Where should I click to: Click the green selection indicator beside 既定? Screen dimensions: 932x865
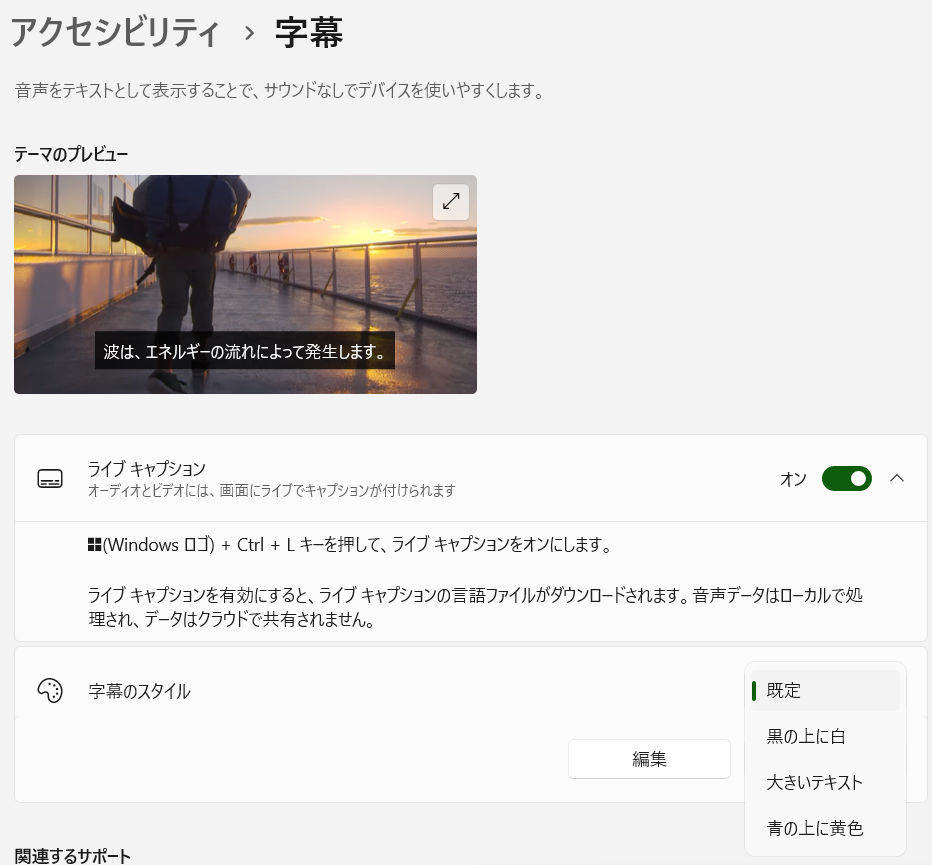755,690
